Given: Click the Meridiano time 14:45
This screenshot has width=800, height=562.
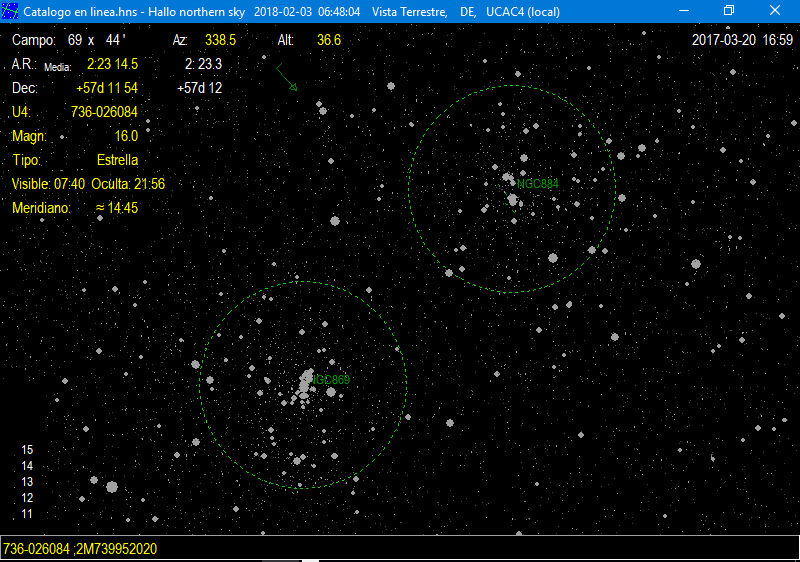Looking at the screenshot, I should (117, 208).
